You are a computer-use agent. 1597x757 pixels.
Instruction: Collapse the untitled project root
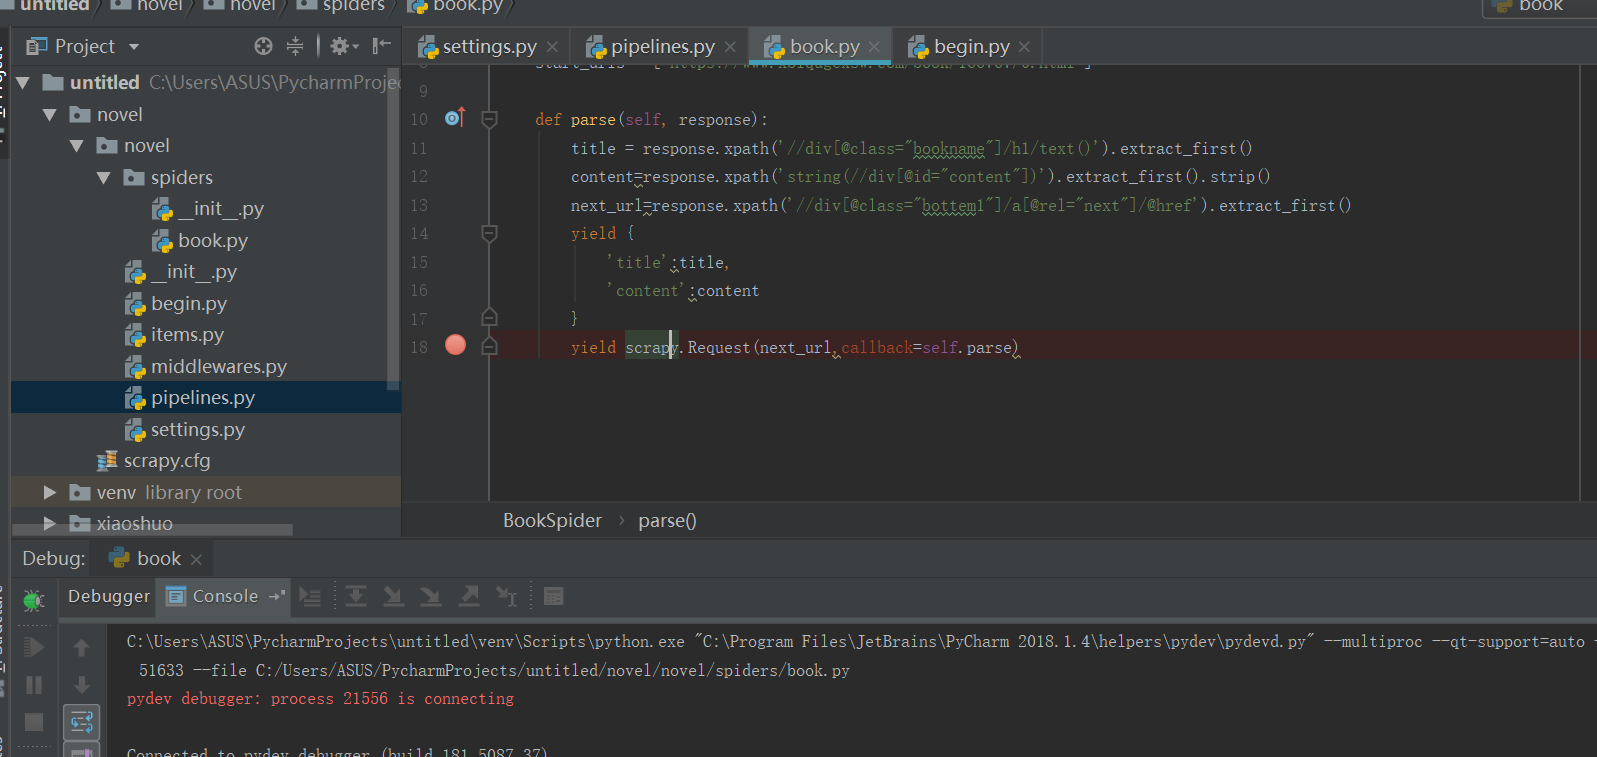click(23, 82)
